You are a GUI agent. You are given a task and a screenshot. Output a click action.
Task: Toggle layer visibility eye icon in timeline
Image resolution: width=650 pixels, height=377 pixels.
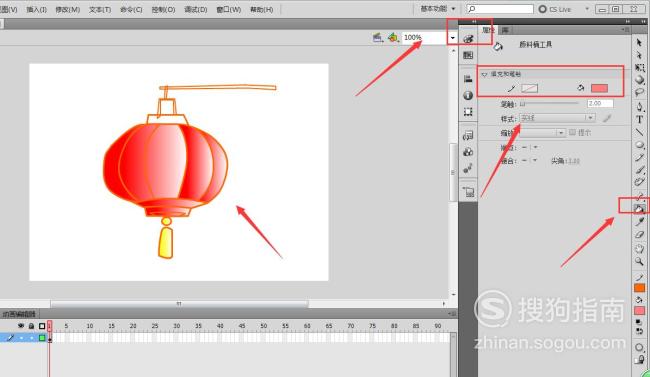(21, 326)
